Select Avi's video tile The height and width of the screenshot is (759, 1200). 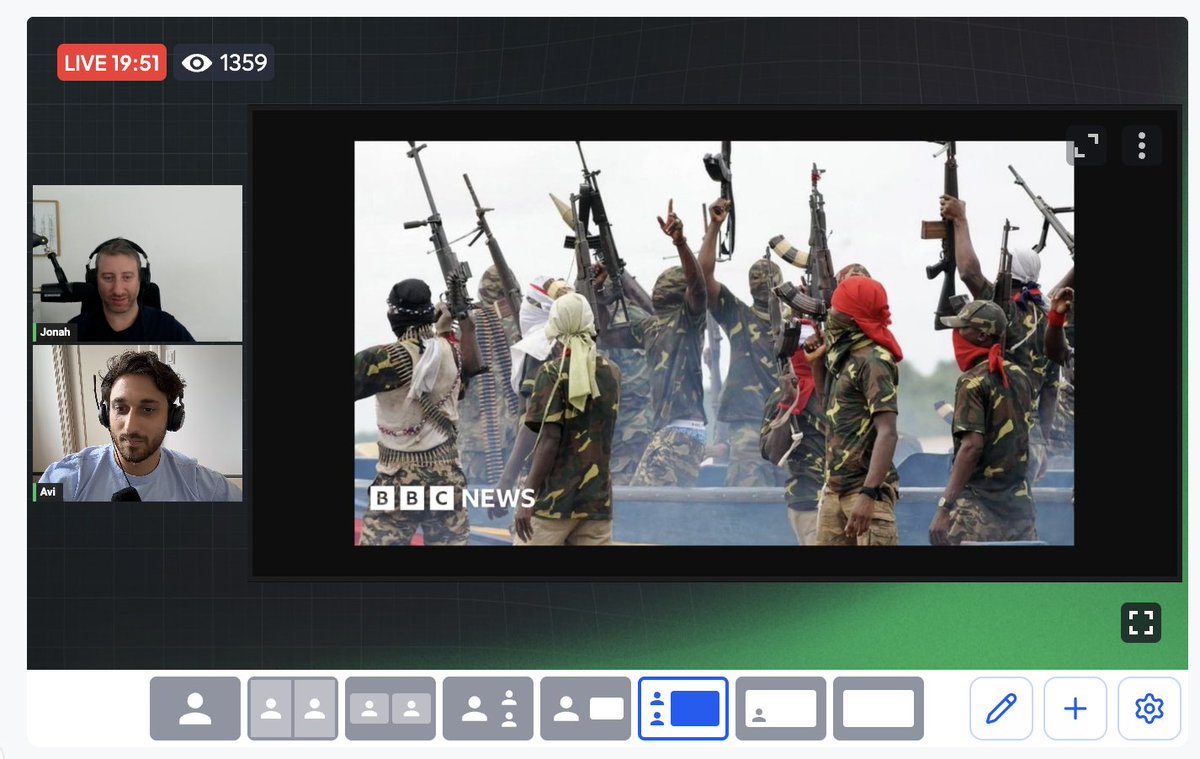pos(137,423)
